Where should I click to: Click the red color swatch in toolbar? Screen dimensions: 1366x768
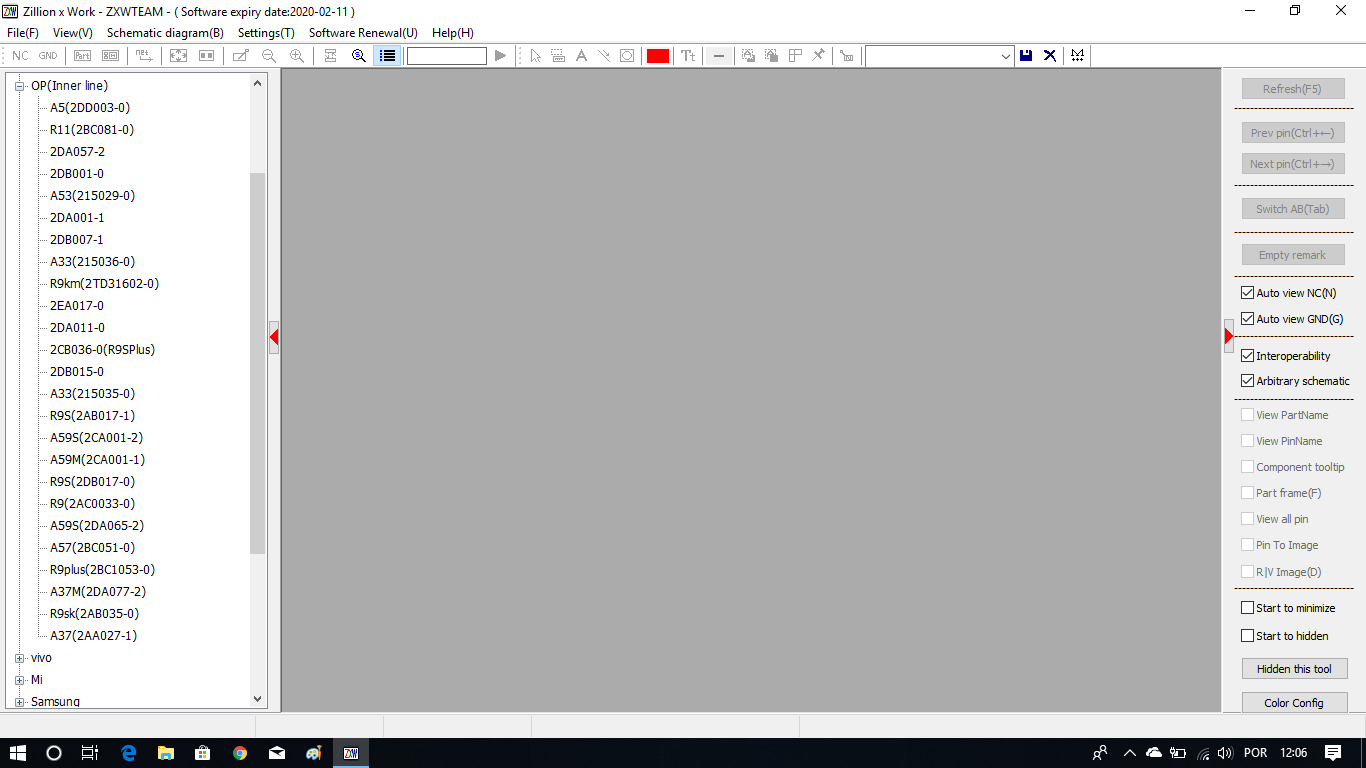(x=657, y=56)
